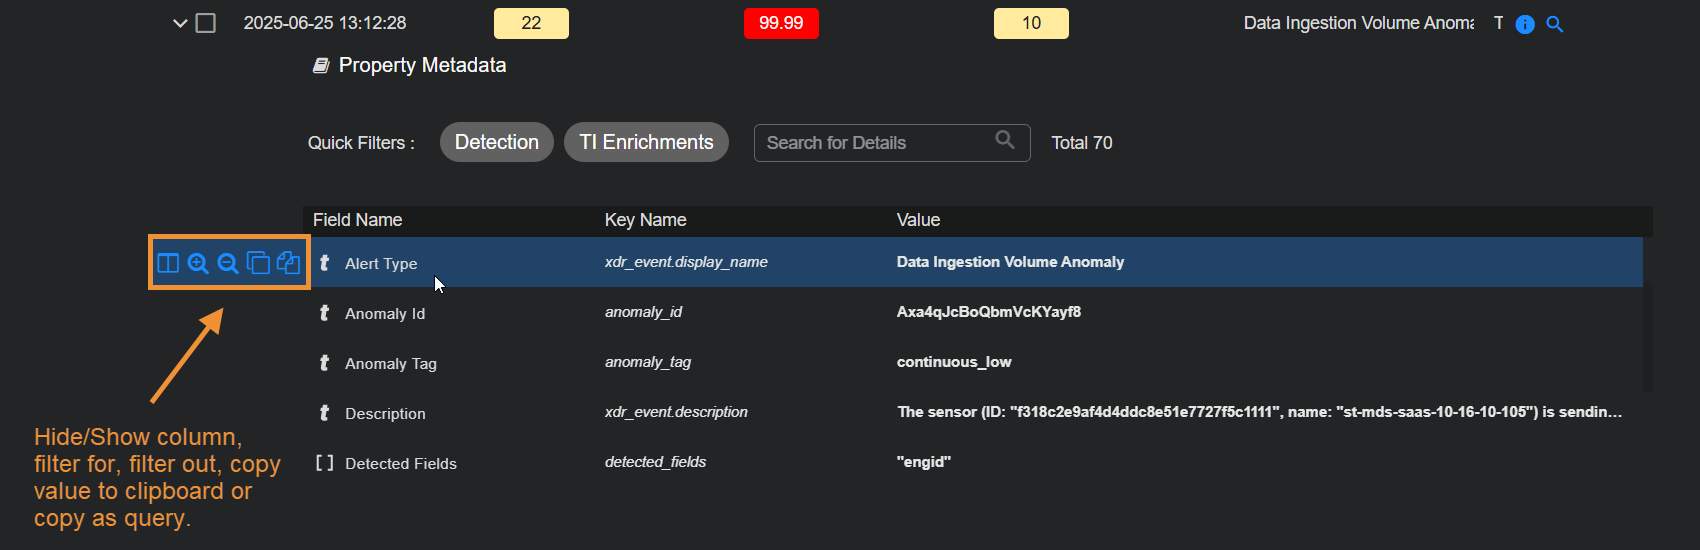
Task: Click the red 99.99 score badge
Action: click(x=781, y=23)
